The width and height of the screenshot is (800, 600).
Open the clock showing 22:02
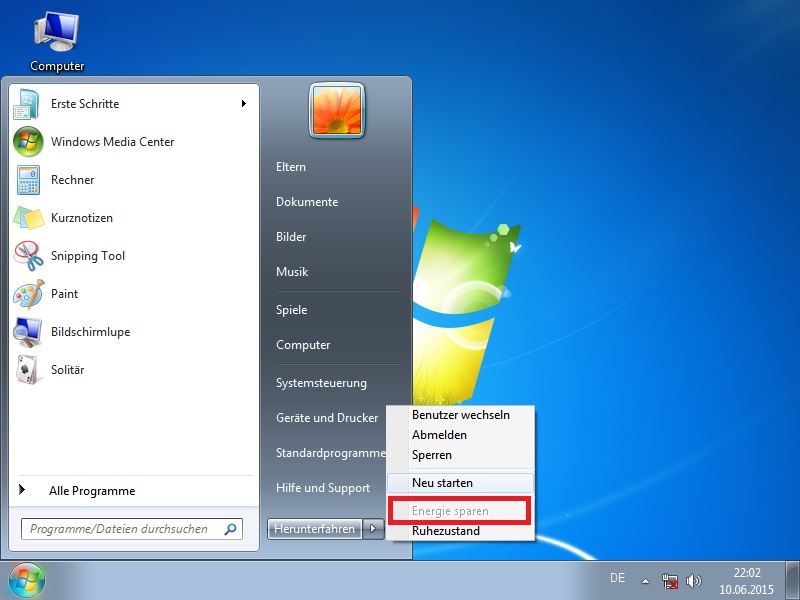[746, 581]
